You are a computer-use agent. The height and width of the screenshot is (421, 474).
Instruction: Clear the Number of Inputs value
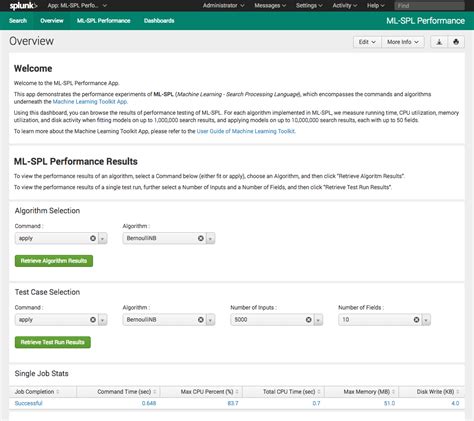[x=309, y=320]
